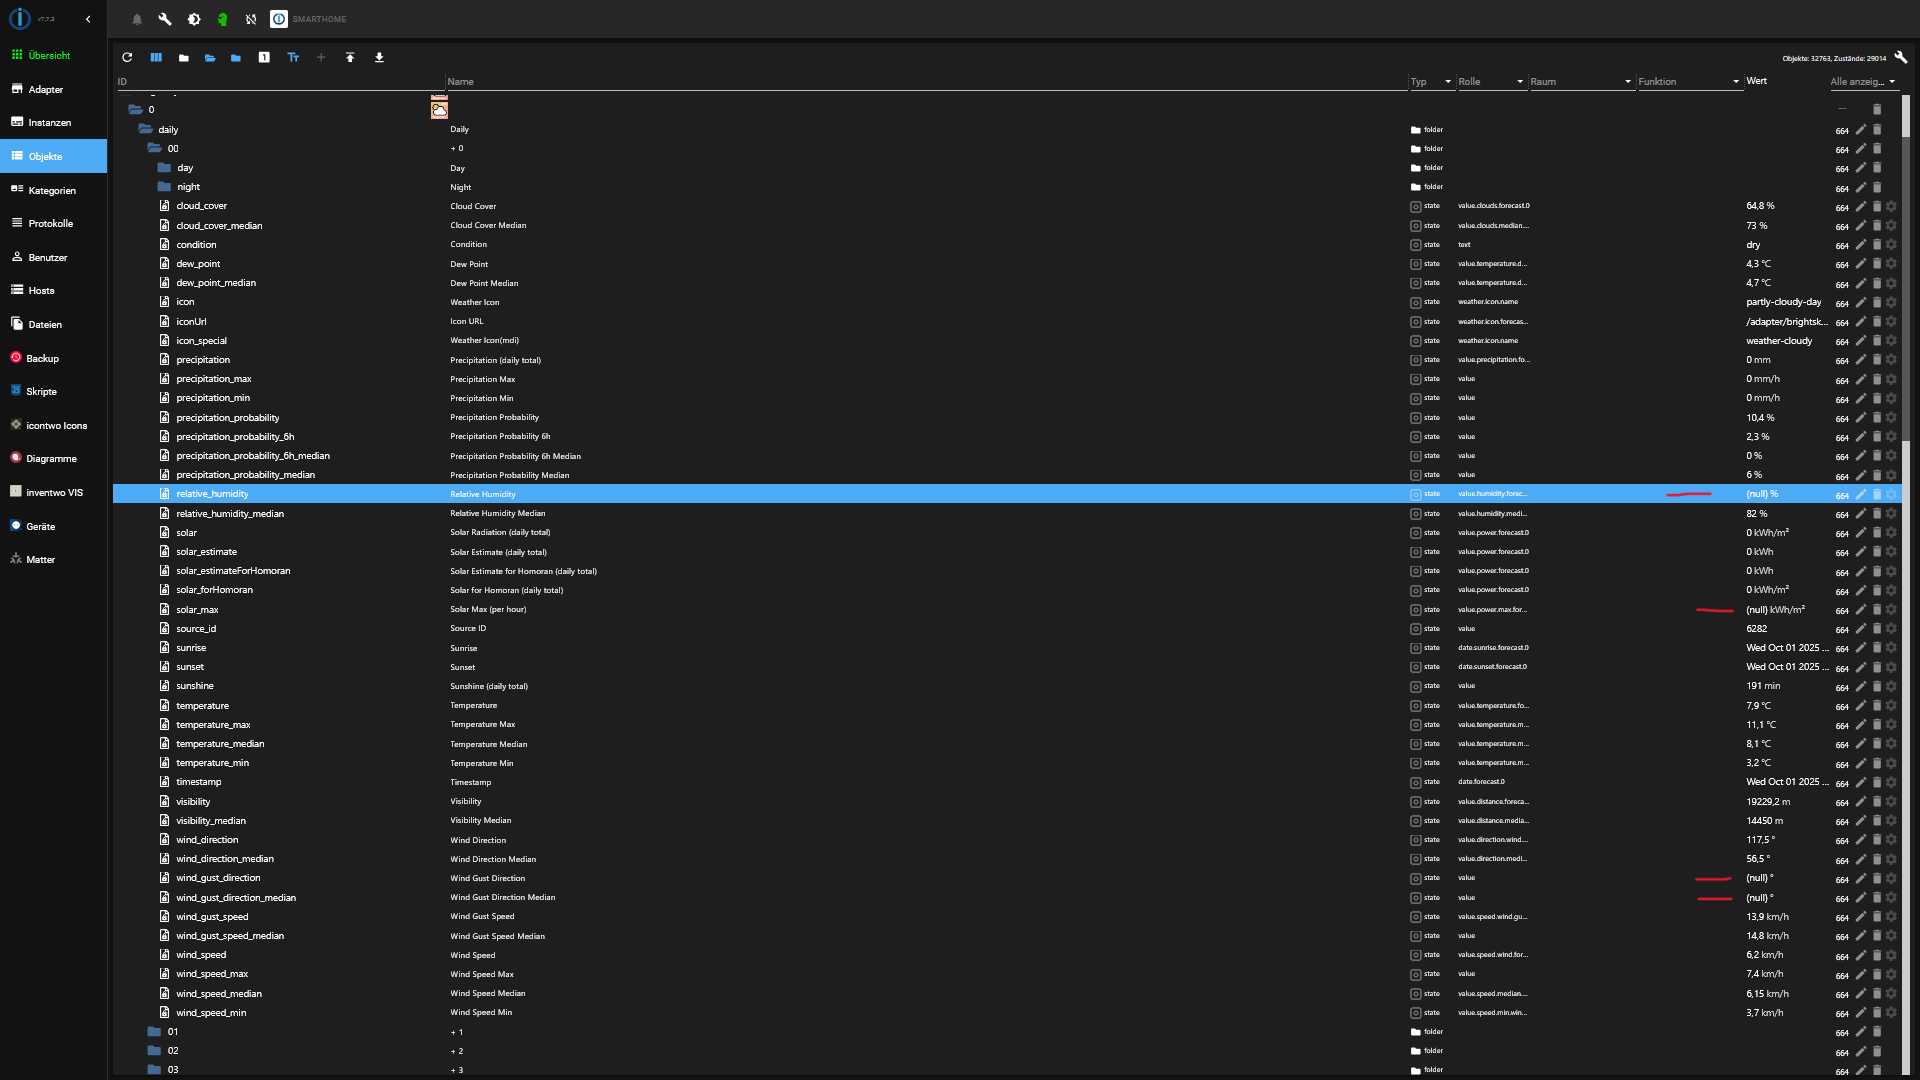
Task: Toggle text size display icon
Action: pos(293,58)
